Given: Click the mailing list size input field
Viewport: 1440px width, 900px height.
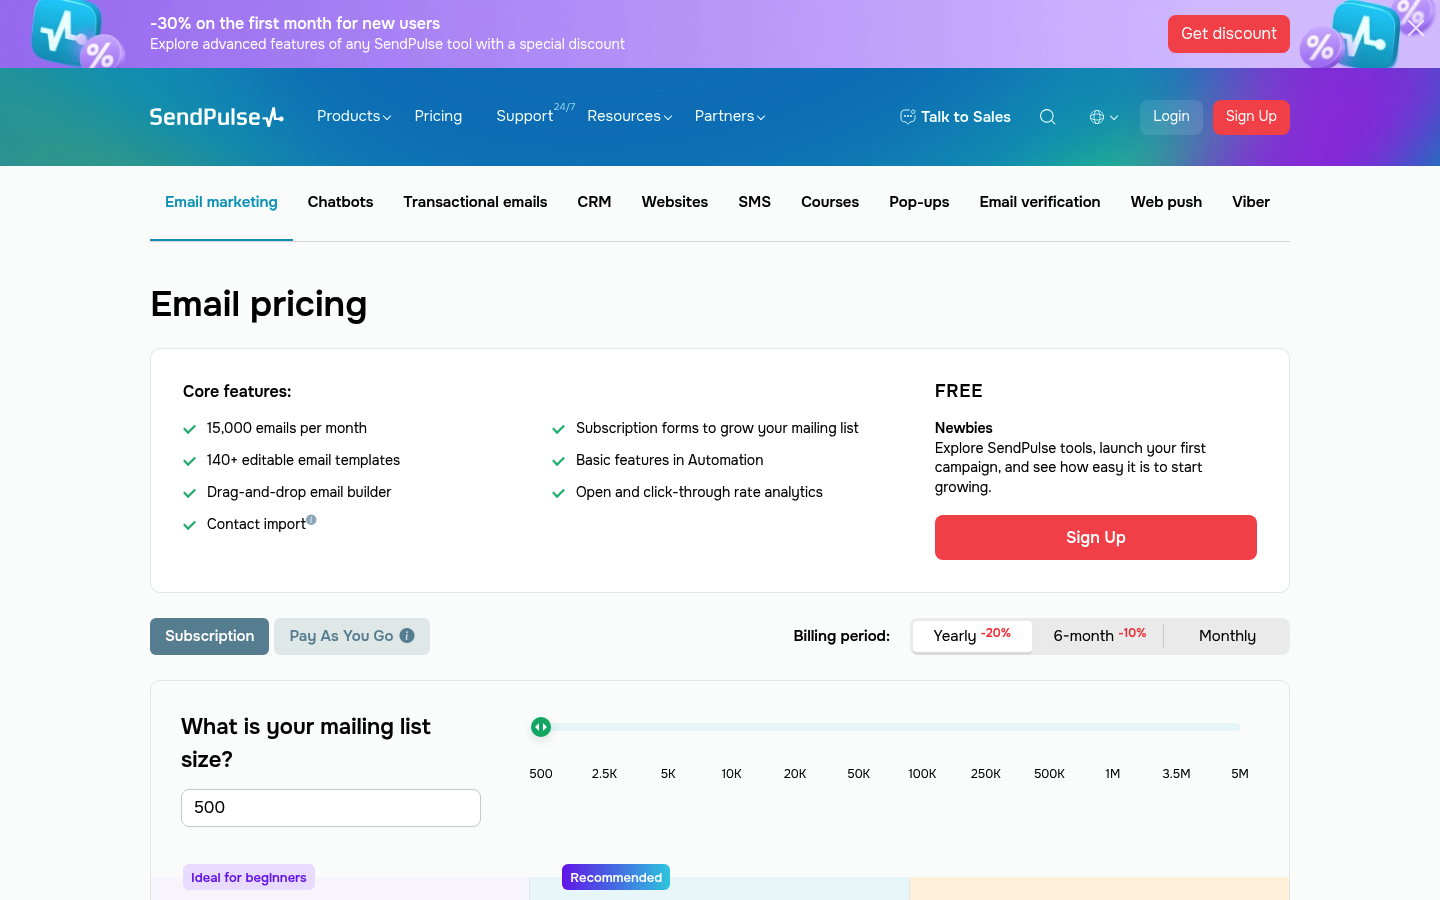Looking at the screenshot, I should (x=331, y=808).
